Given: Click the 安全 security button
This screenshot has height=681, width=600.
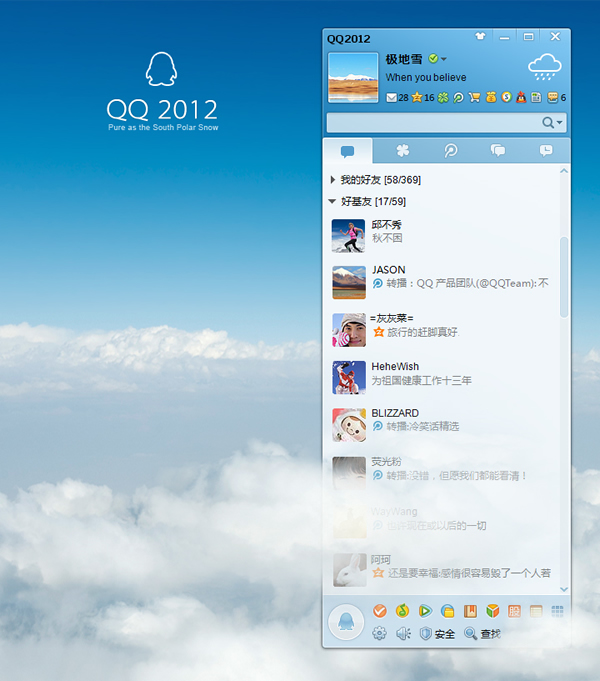Looking at the screenshot, I should pyautogui.click(x=437, y=634).
